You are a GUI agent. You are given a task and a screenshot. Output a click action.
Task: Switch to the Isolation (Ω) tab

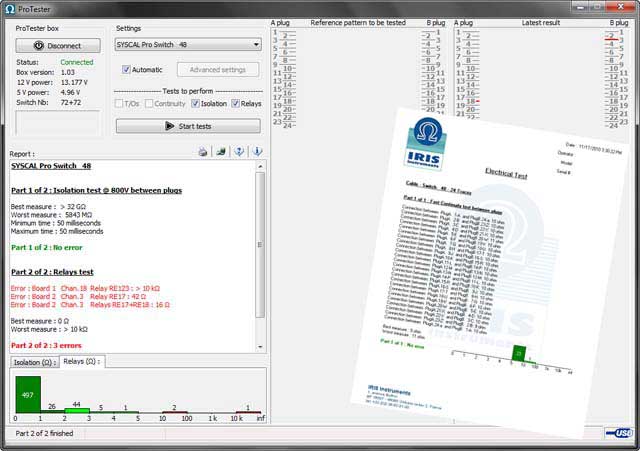click(x=35, y=362)
